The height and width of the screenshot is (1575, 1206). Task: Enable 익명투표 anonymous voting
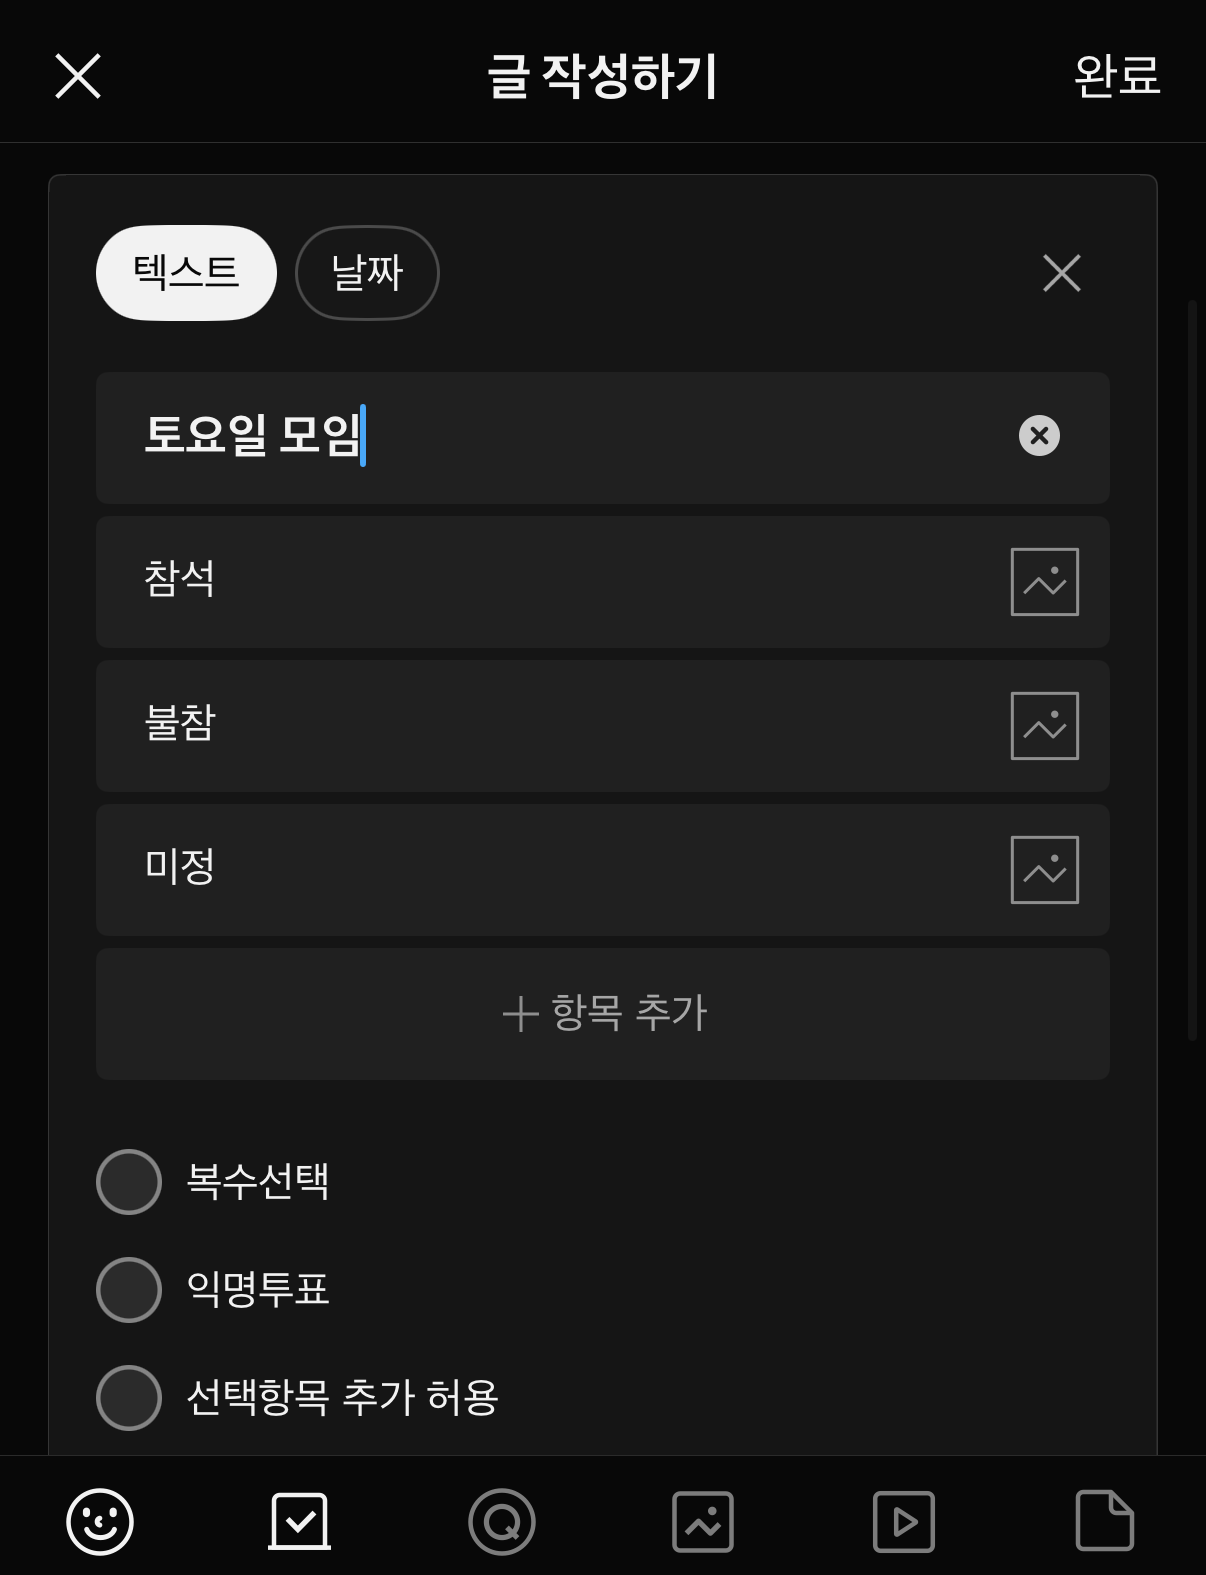pos(129,1290)
